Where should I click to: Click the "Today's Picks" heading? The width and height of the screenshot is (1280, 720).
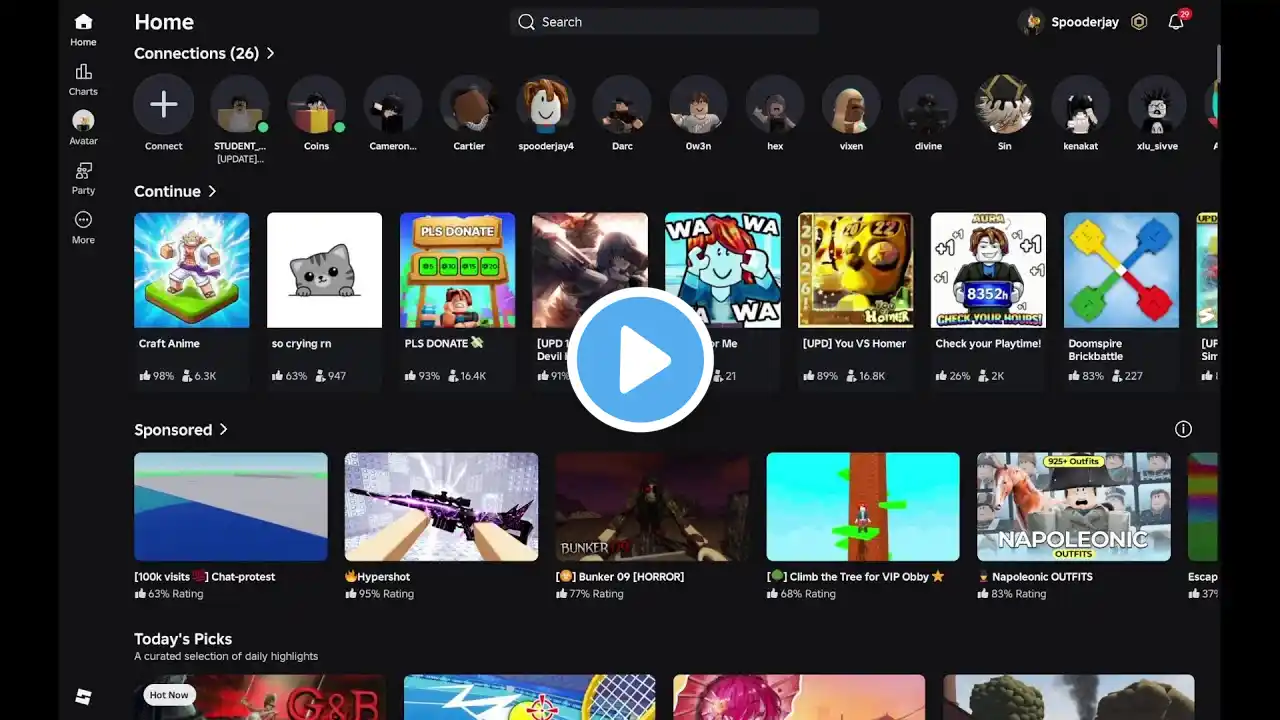click(x=183, y=639)
